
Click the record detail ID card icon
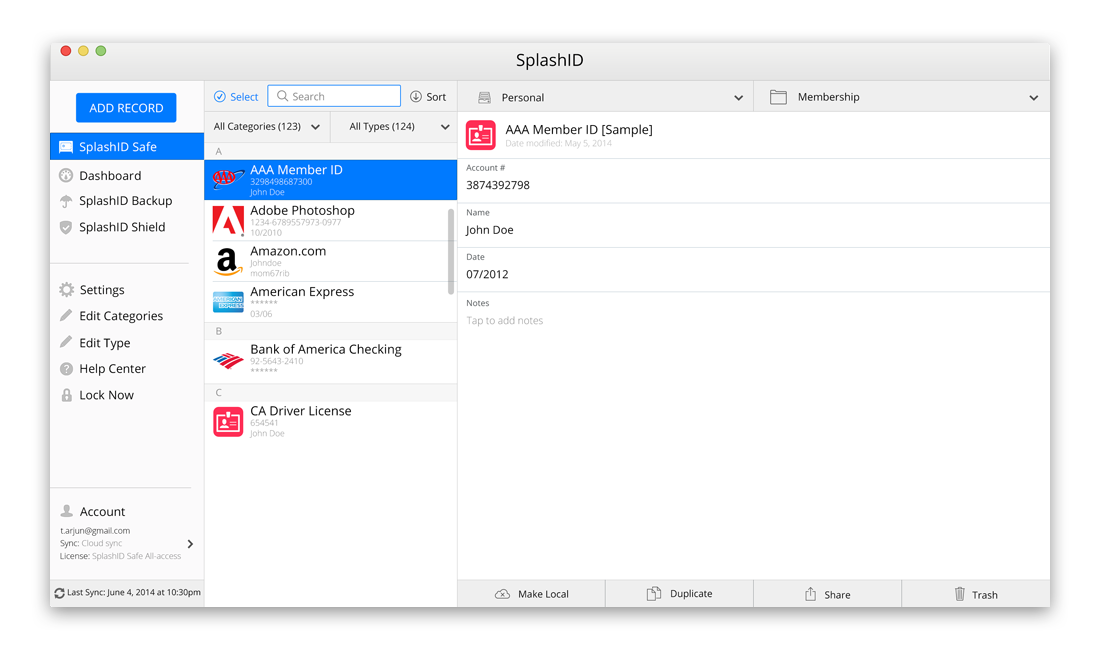click(x=481, y=135)
